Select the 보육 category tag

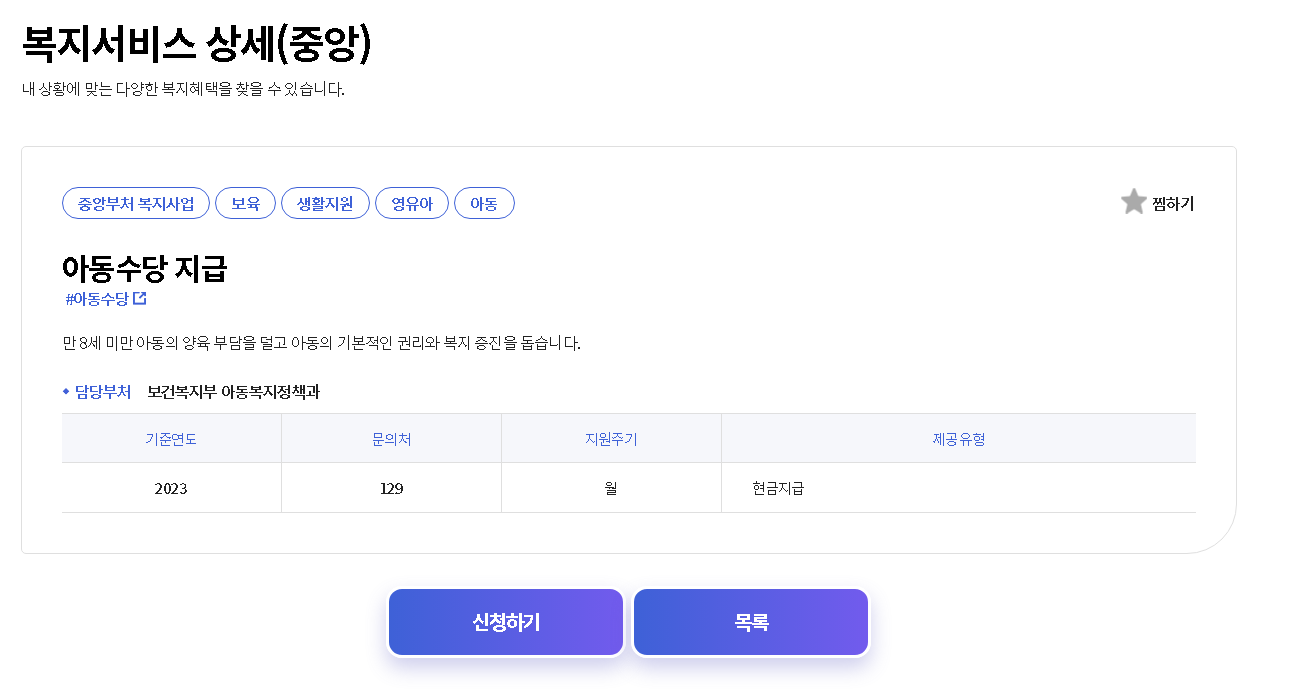[x=245, y=202]
